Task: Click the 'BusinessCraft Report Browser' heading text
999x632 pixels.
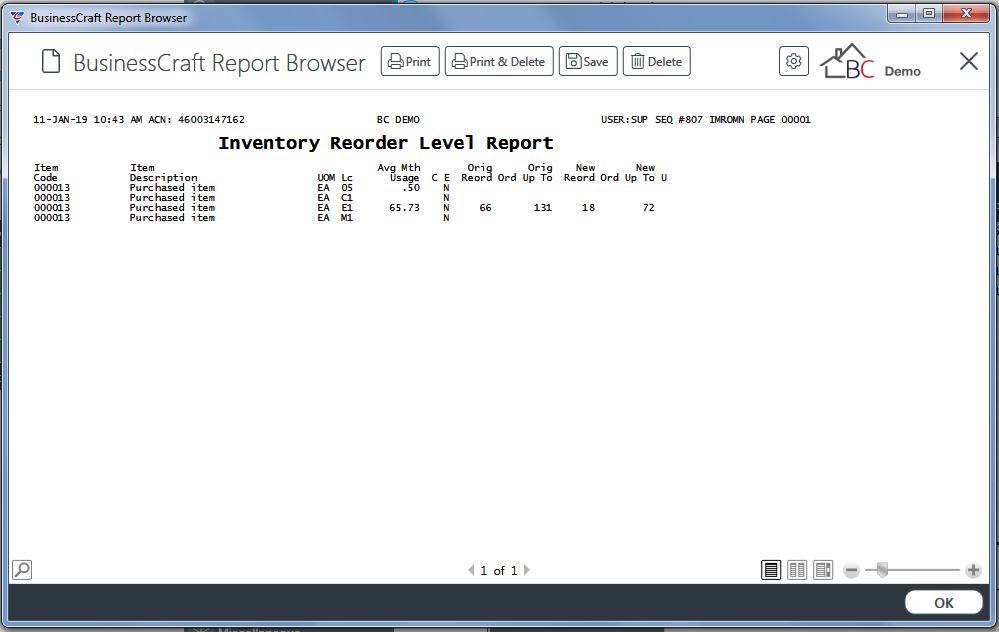Action: coord(219,62)
